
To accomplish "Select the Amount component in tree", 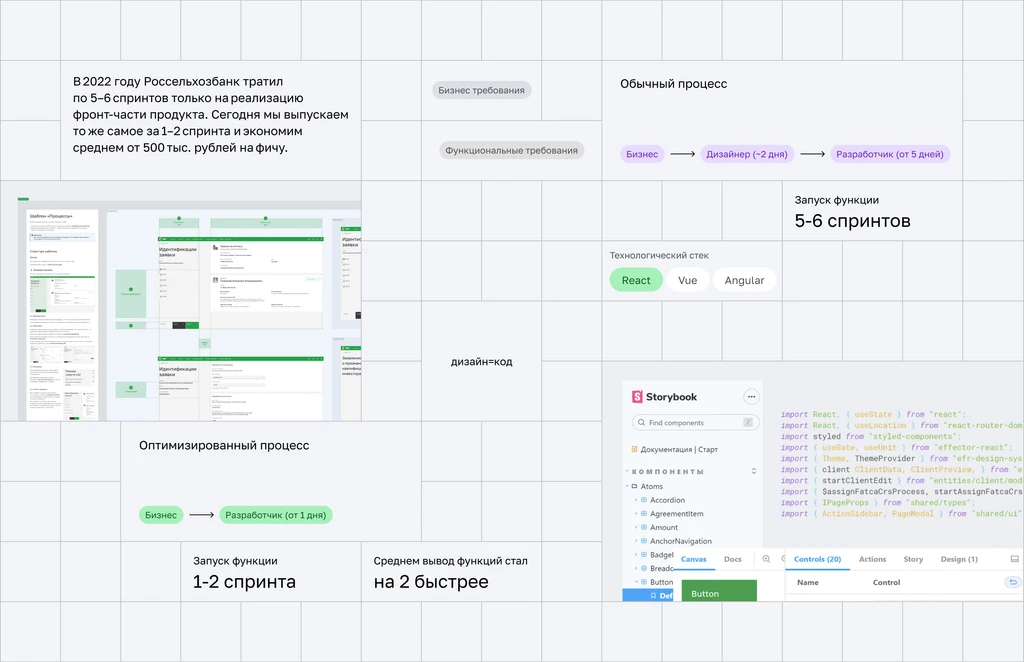I will (663, 527).
